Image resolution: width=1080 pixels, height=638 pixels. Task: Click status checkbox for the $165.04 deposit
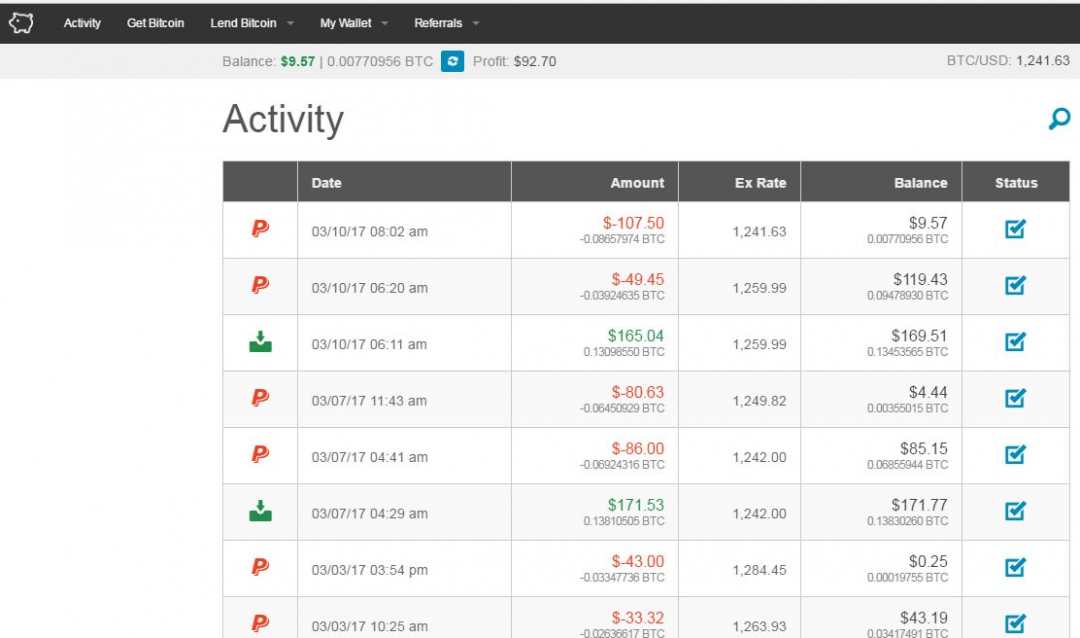coord(1015,343)
